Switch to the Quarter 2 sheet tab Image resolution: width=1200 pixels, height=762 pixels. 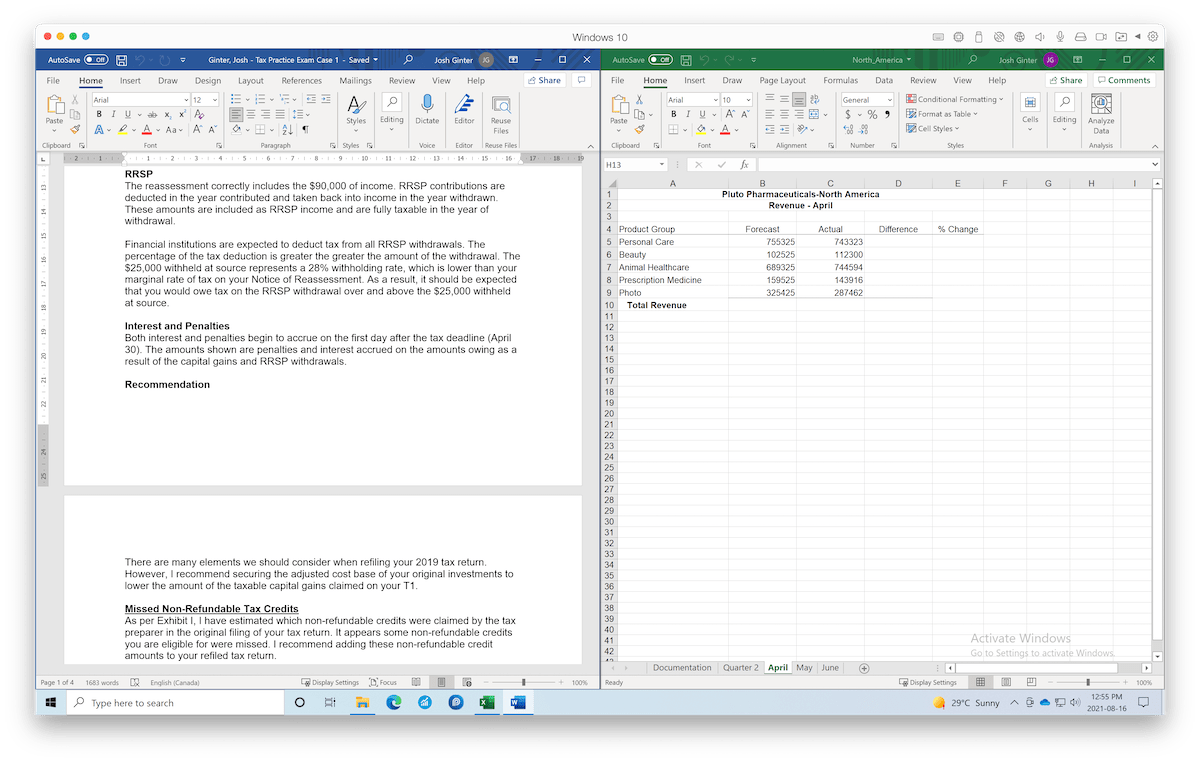click(x=741, y=668)
